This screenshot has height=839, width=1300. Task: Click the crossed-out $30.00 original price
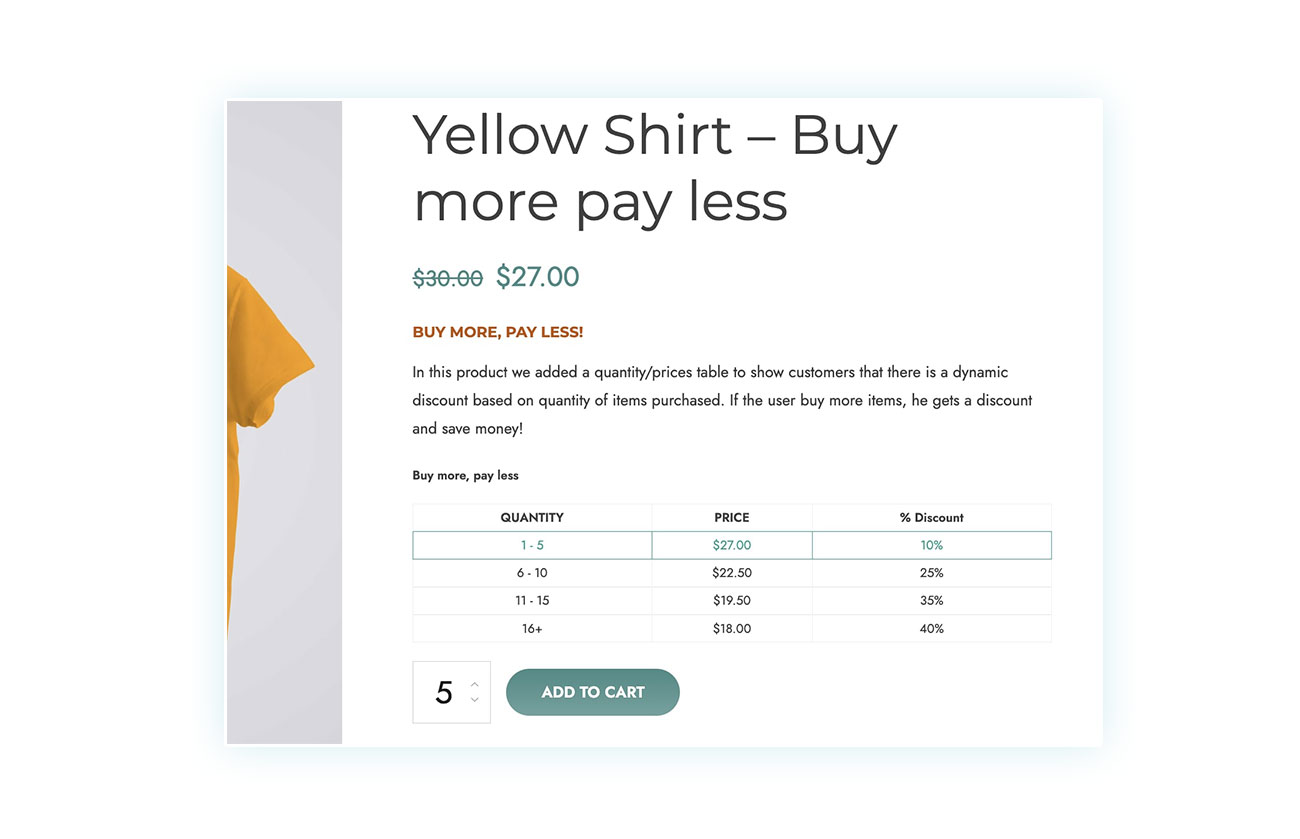(x=448, y=279)
